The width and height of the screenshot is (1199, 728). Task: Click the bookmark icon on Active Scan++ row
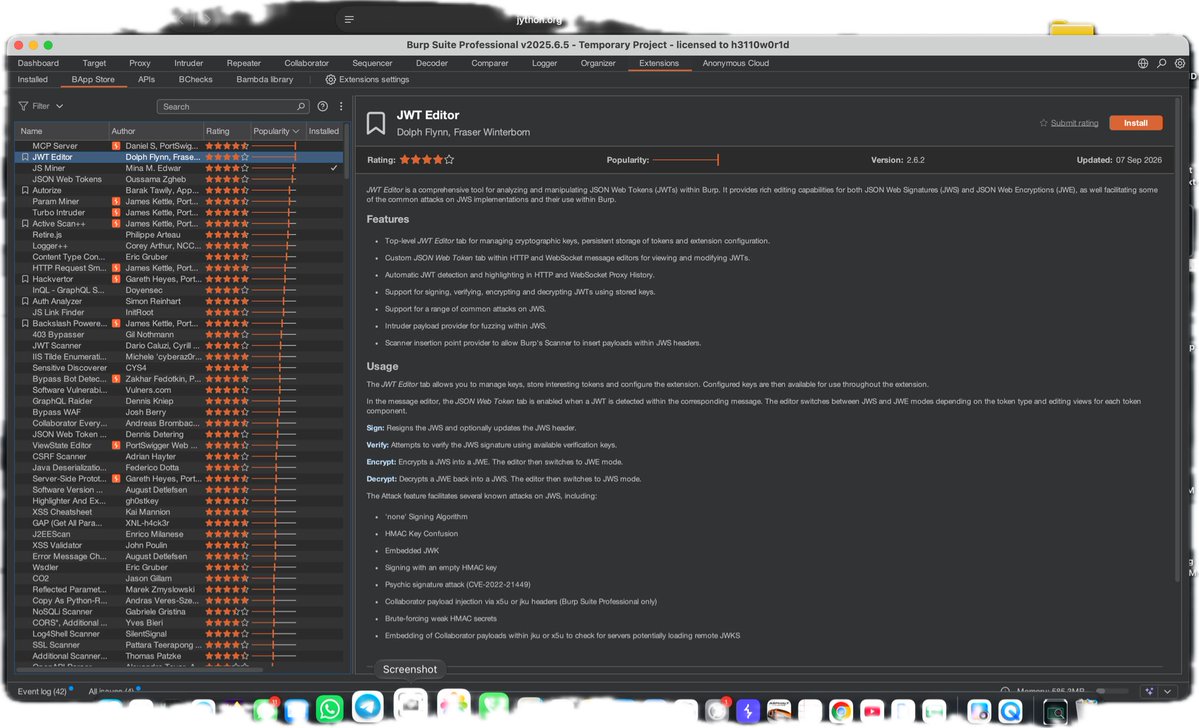click(25, 223)
